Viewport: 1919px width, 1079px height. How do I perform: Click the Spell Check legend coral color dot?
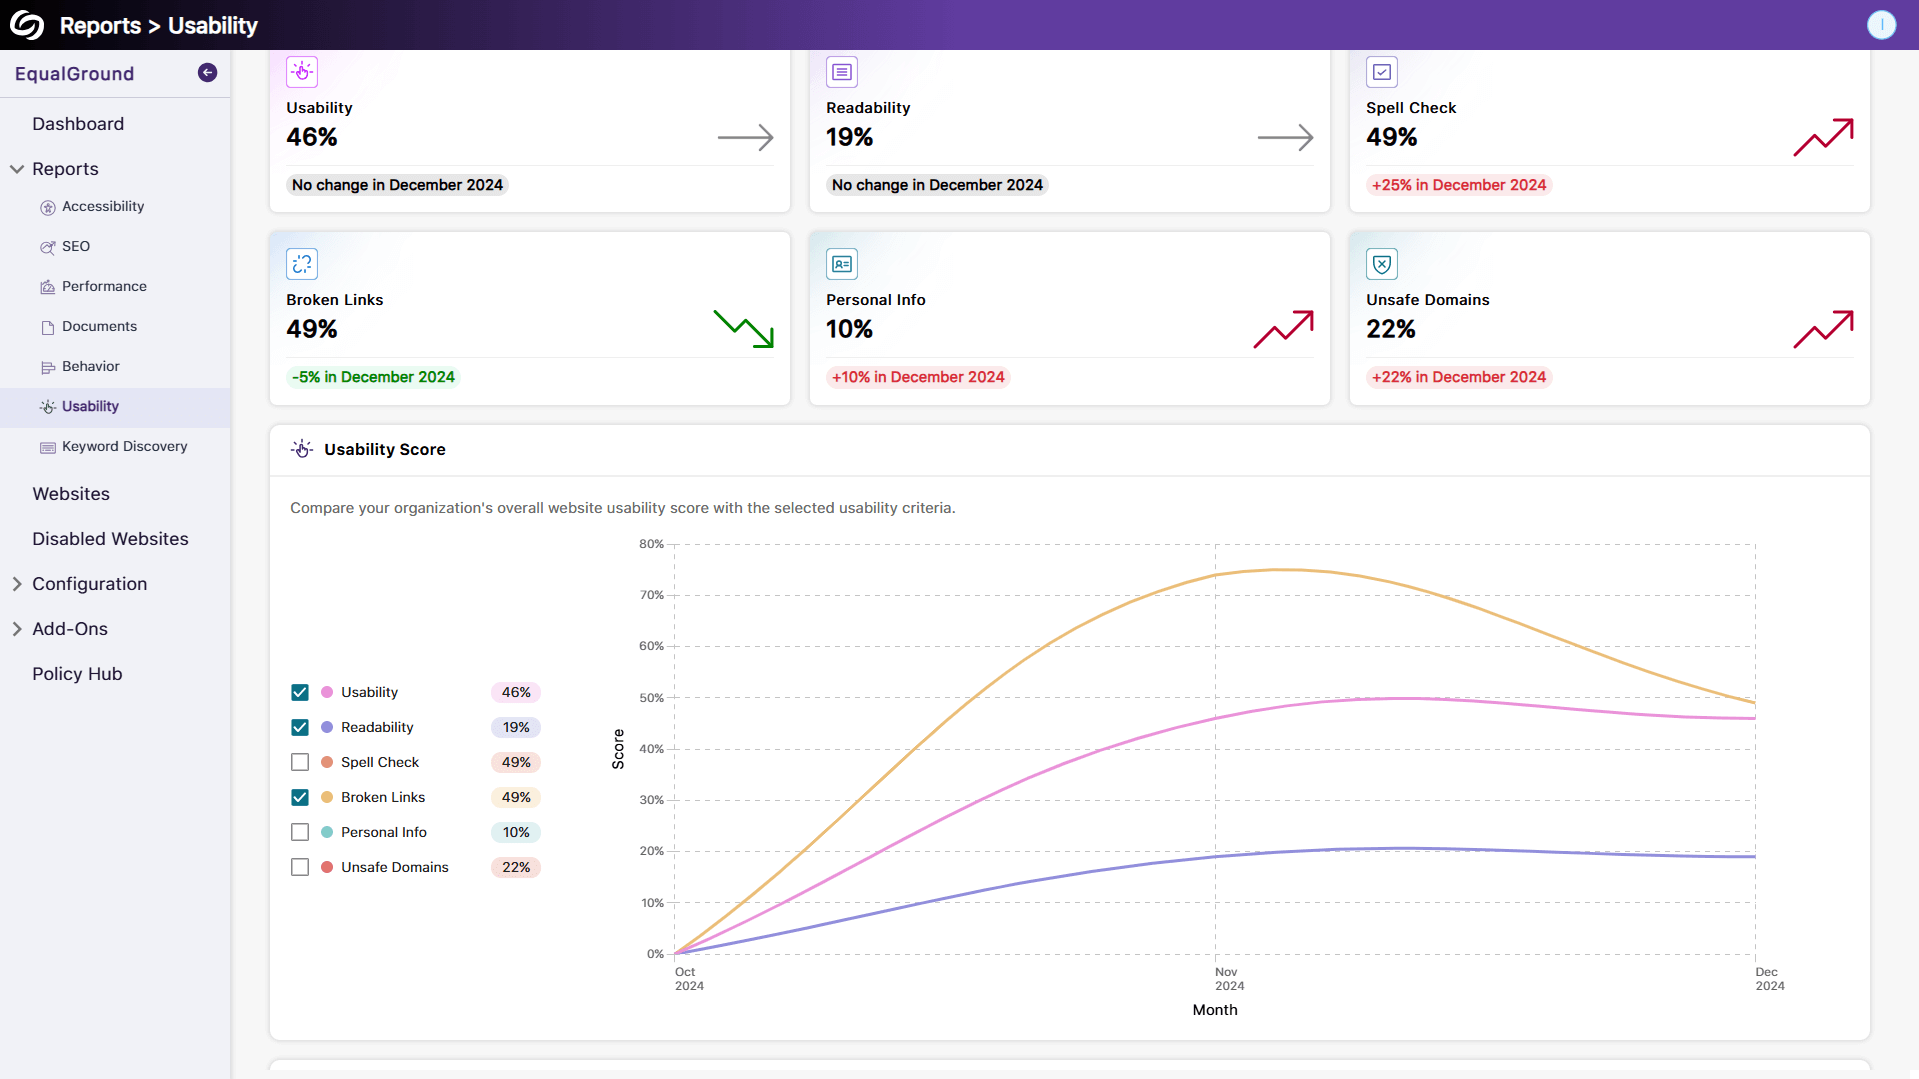327,762
